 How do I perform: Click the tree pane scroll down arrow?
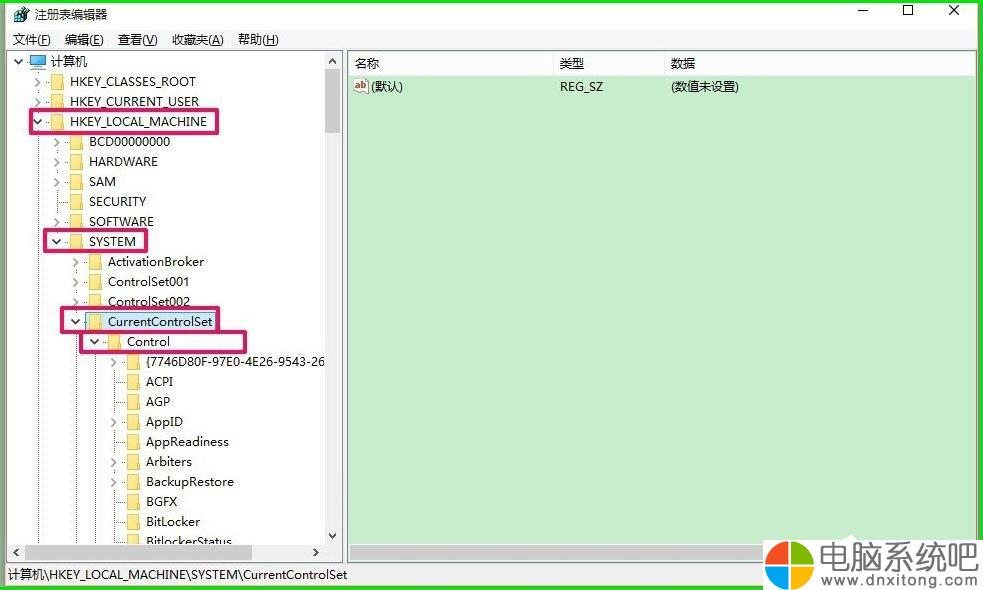click(332, 536)
